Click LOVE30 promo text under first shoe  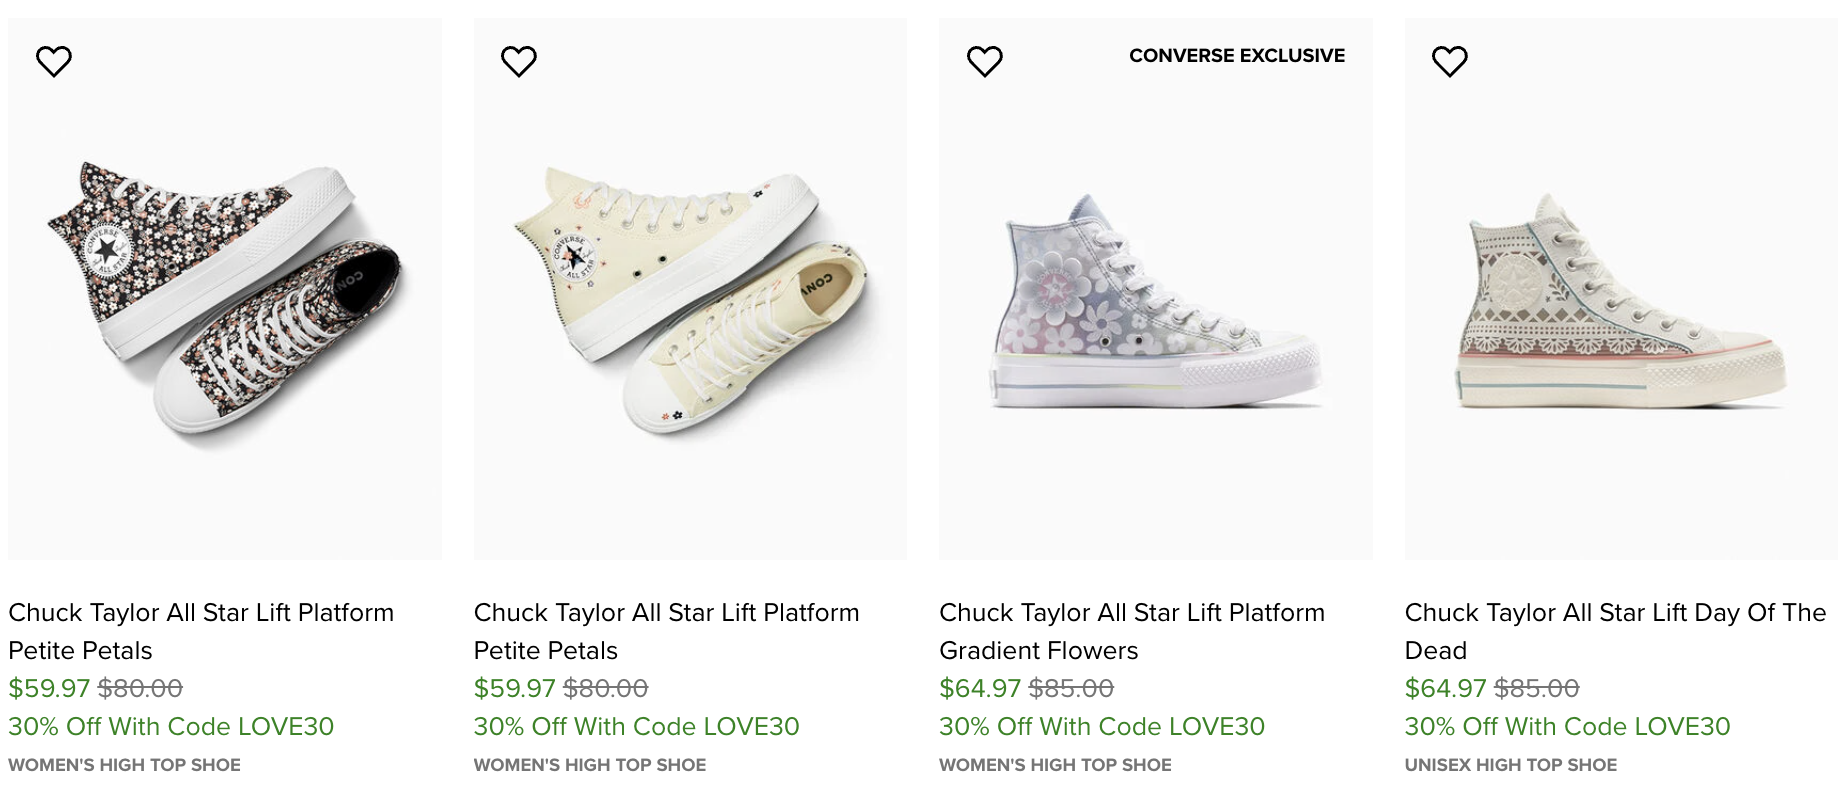[x=171, y=726]
